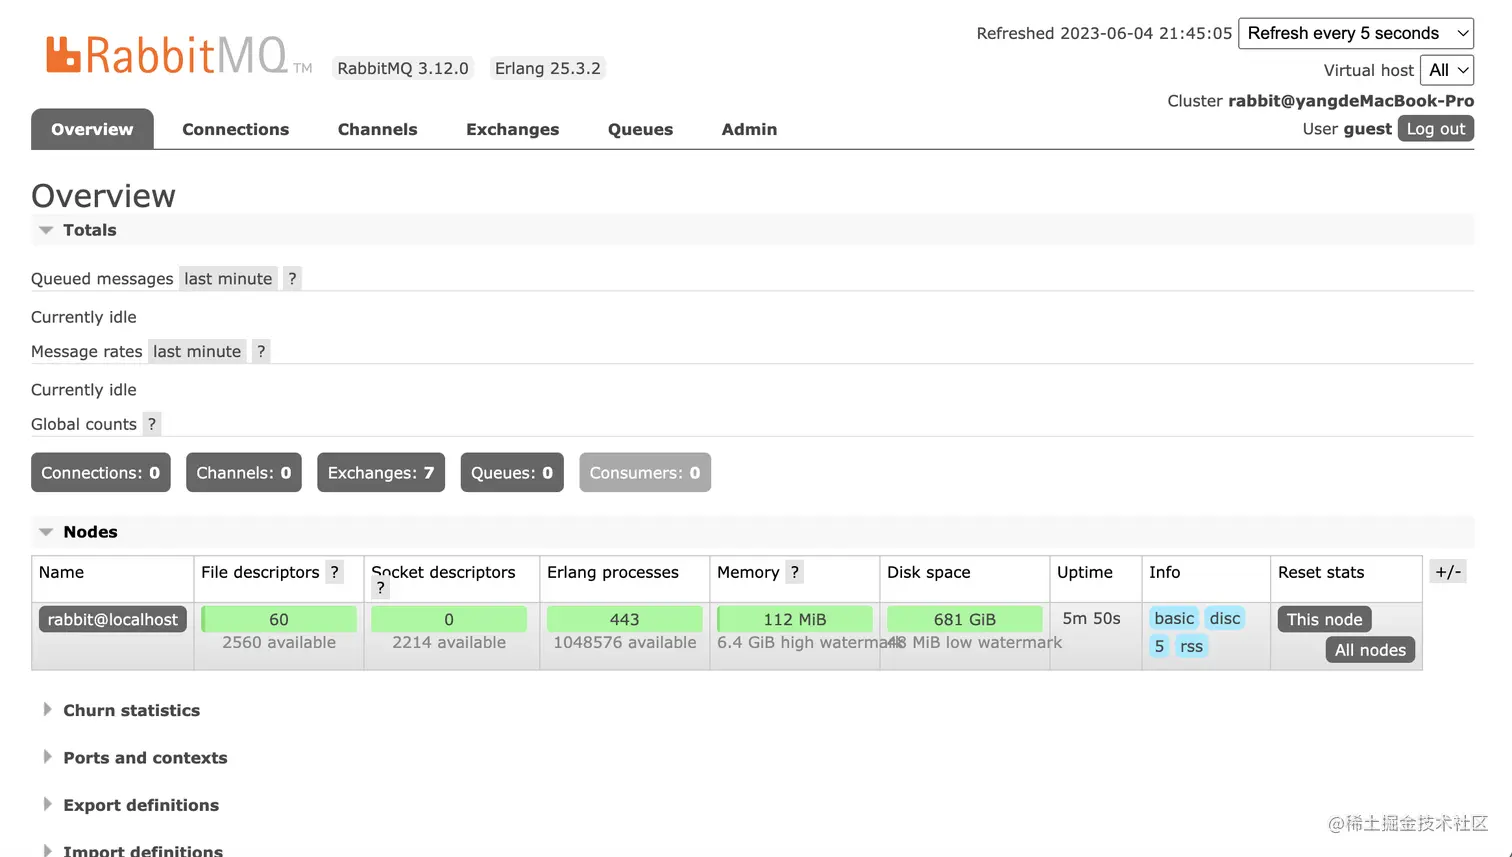The image size is (1512, 857).
Task: Open help for Memory column
Action: click(795, 572)
